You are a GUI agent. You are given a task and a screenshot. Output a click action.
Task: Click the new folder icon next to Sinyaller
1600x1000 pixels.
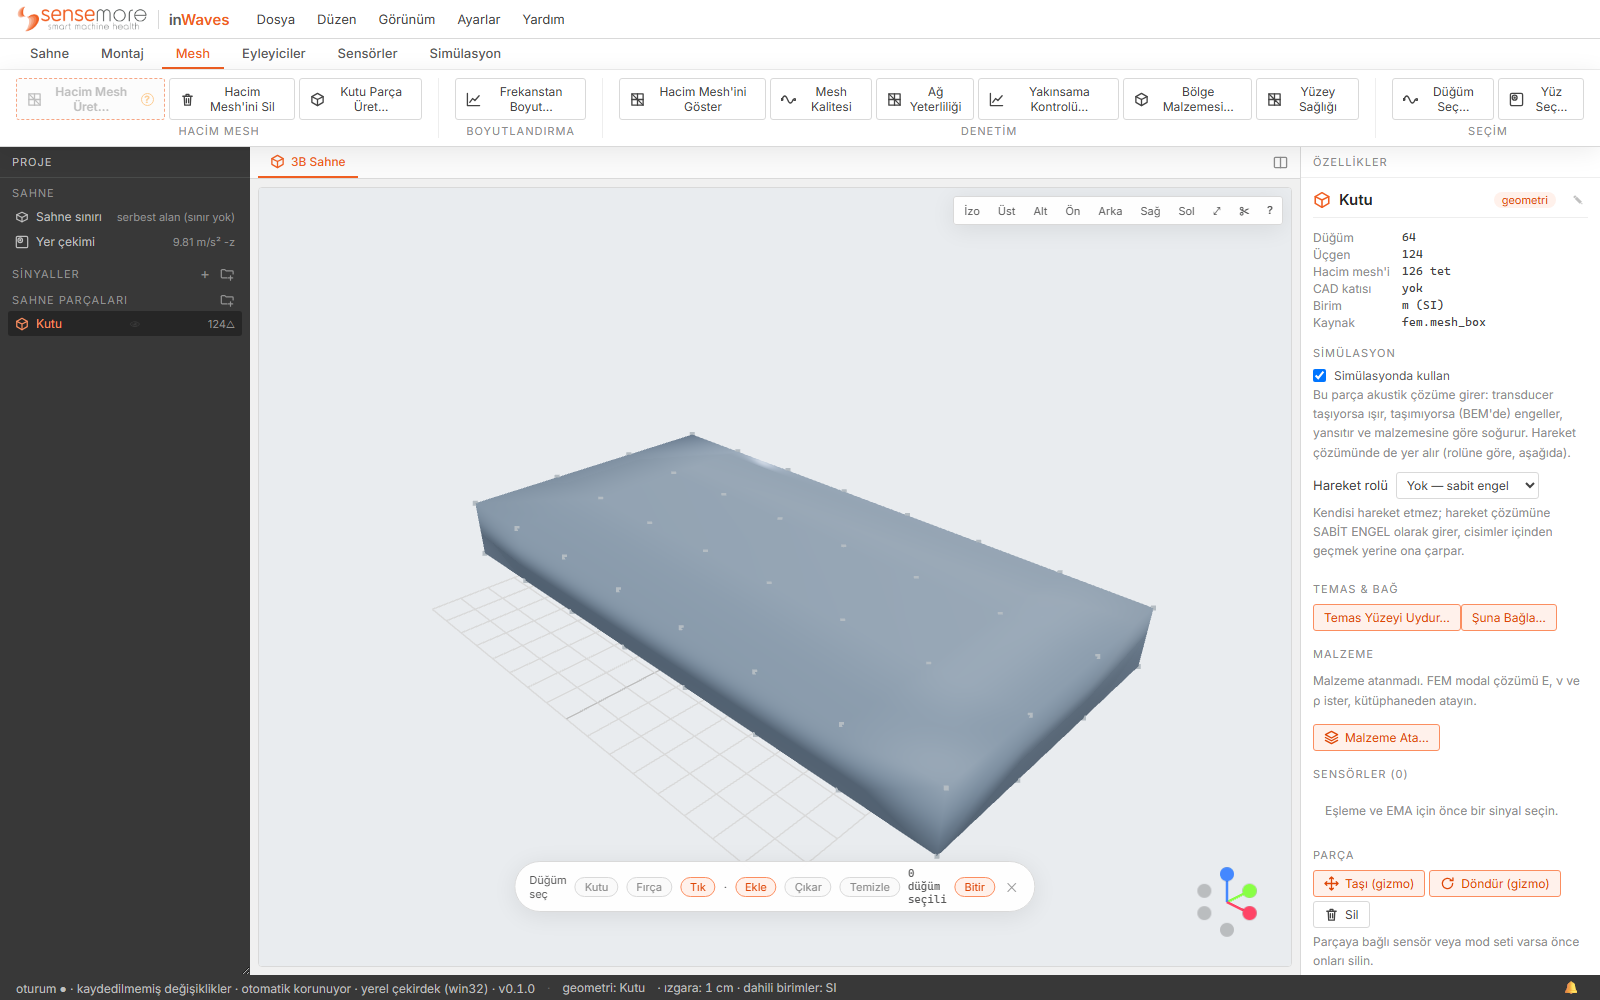(x=227, y=274)
